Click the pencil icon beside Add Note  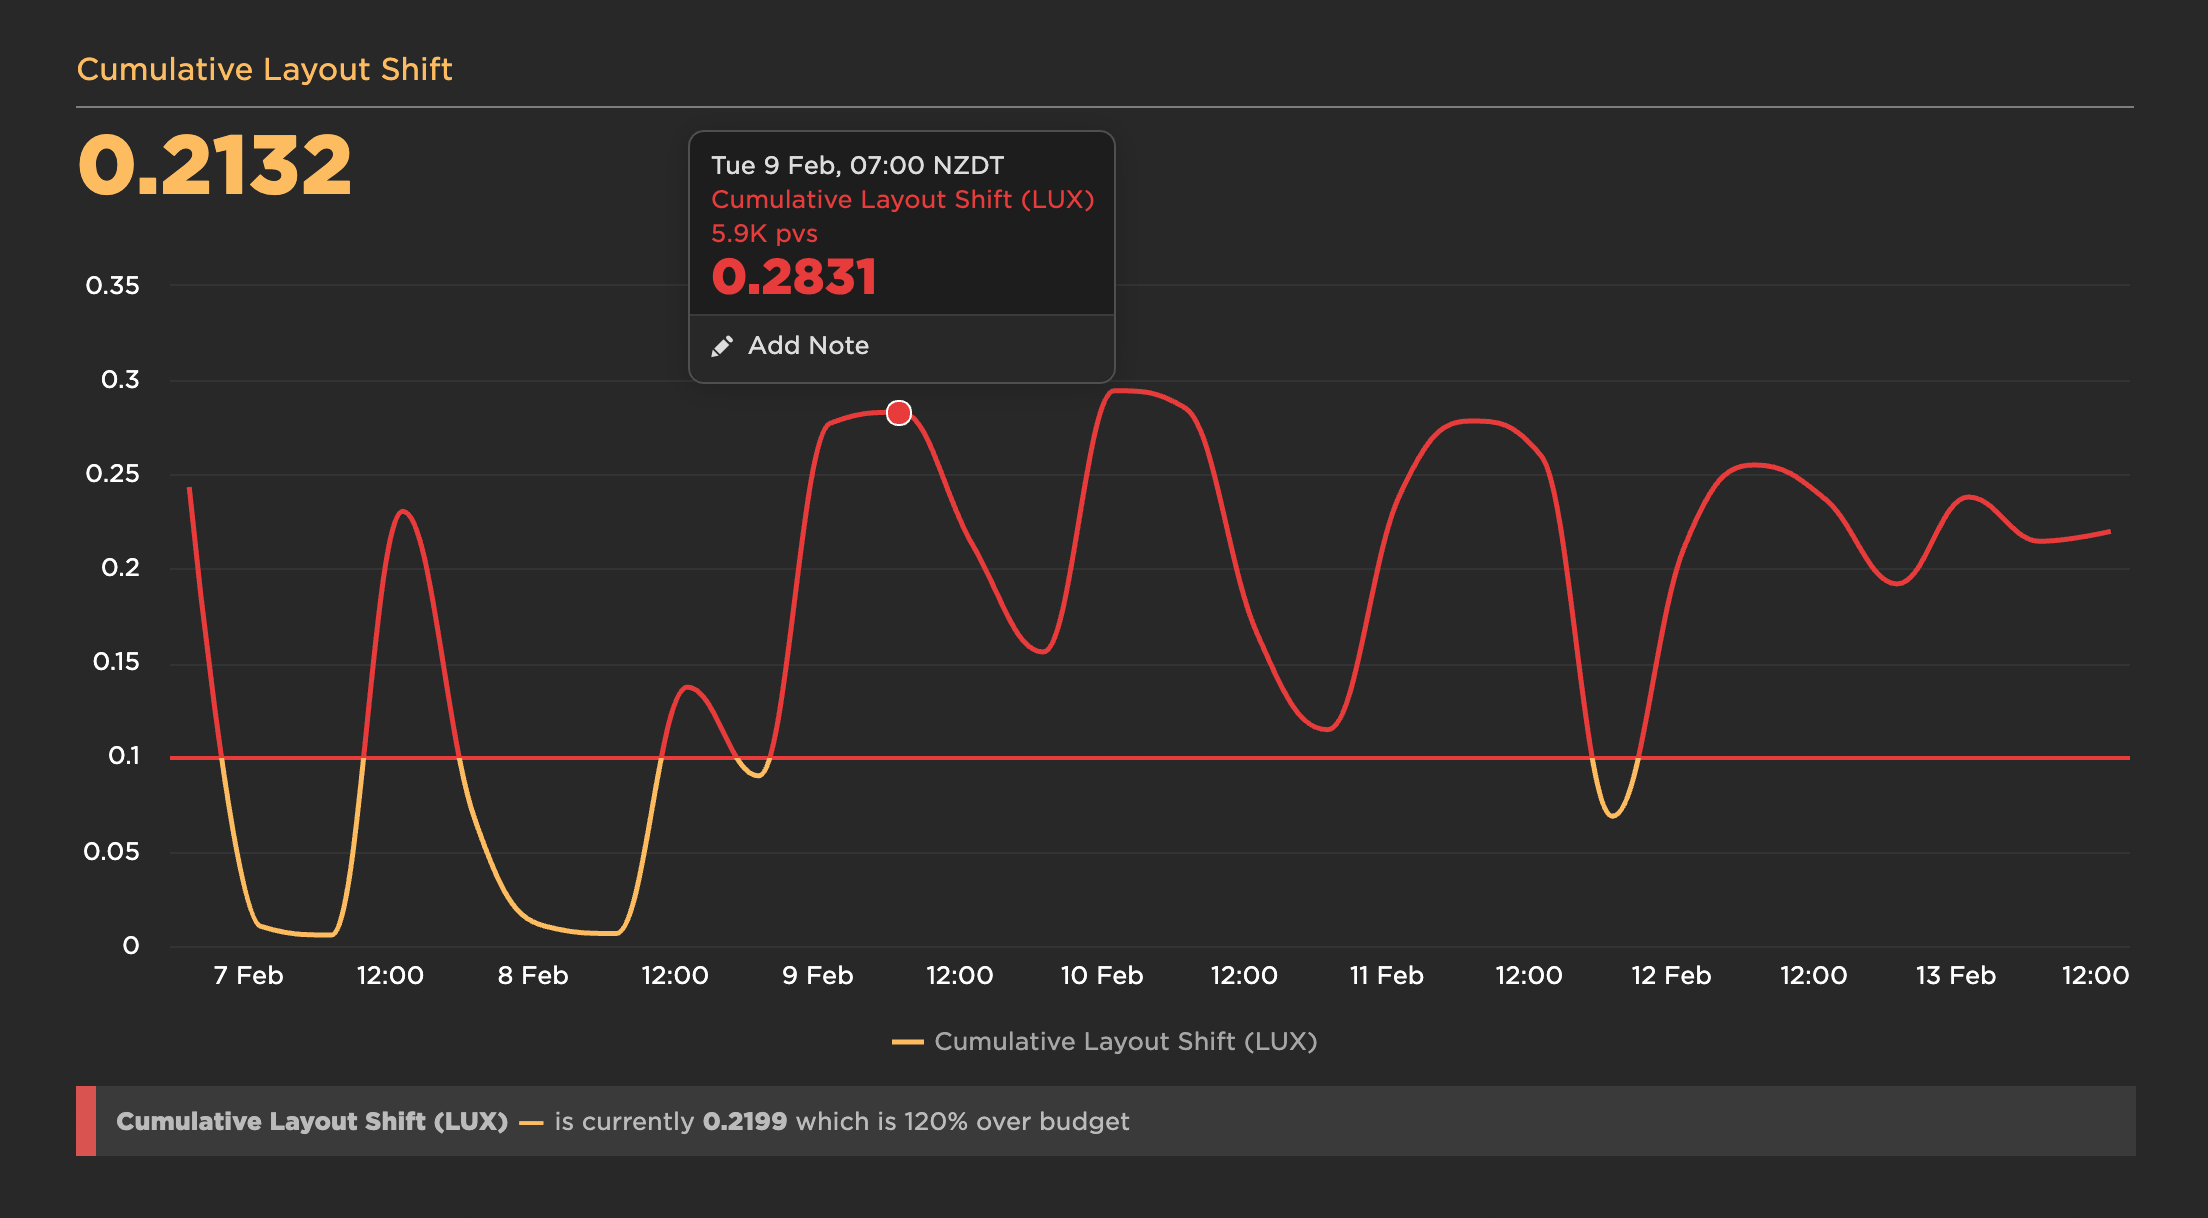[722, 346]
